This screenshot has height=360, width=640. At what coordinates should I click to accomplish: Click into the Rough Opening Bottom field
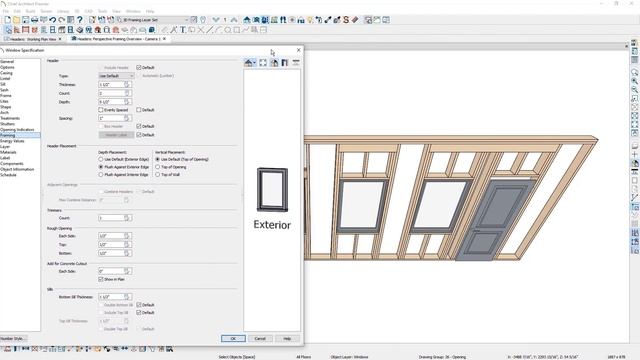[111, 253]
